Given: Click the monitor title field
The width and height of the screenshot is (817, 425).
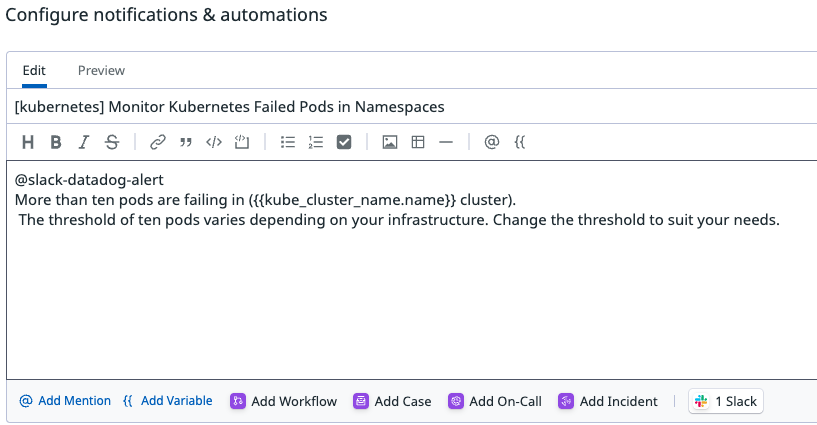Looking at the screenshot, I should point(412,107).
